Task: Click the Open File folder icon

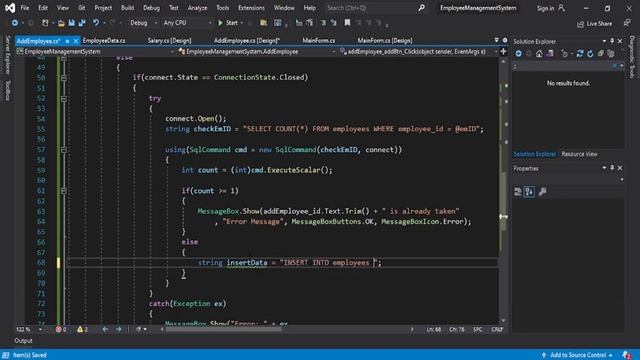Action: coord(61,23)
